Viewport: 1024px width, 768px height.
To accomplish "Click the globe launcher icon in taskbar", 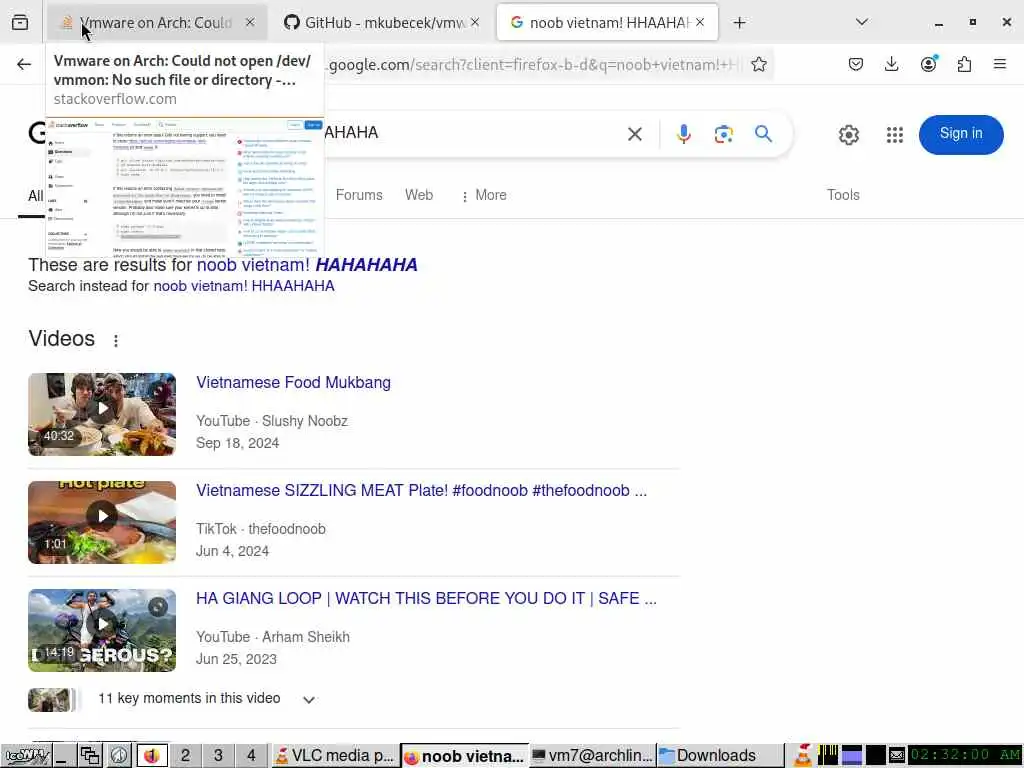I will pos(119,756).
